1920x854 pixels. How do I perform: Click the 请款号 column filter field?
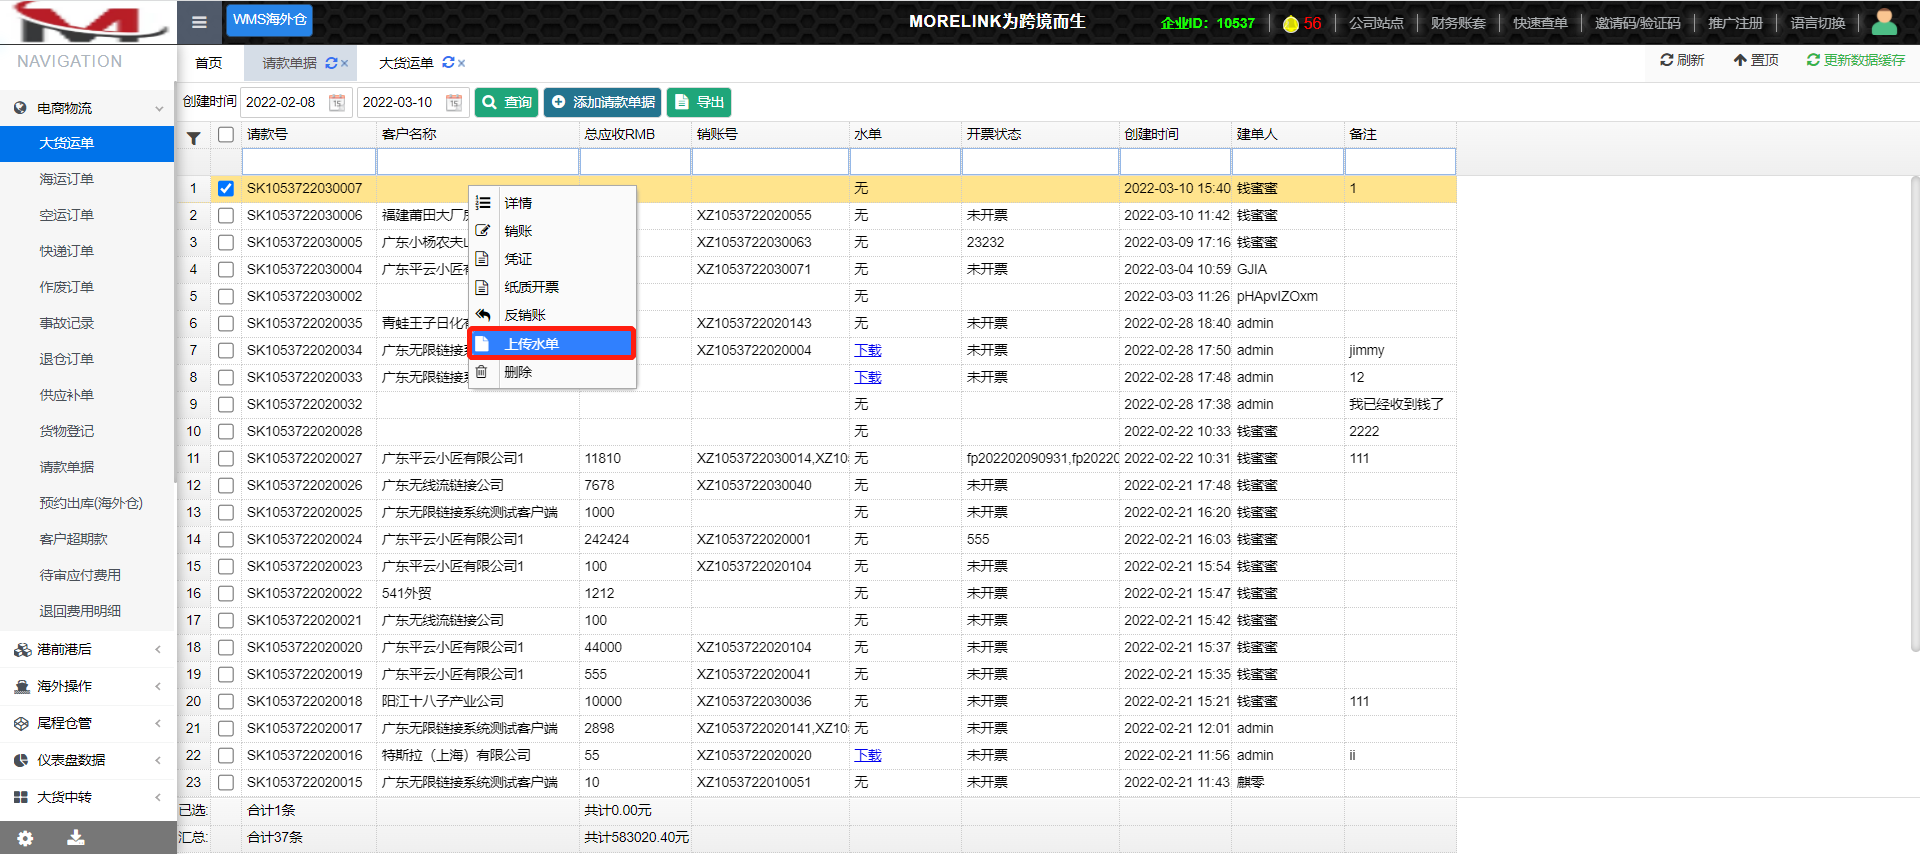pos(309,161)
